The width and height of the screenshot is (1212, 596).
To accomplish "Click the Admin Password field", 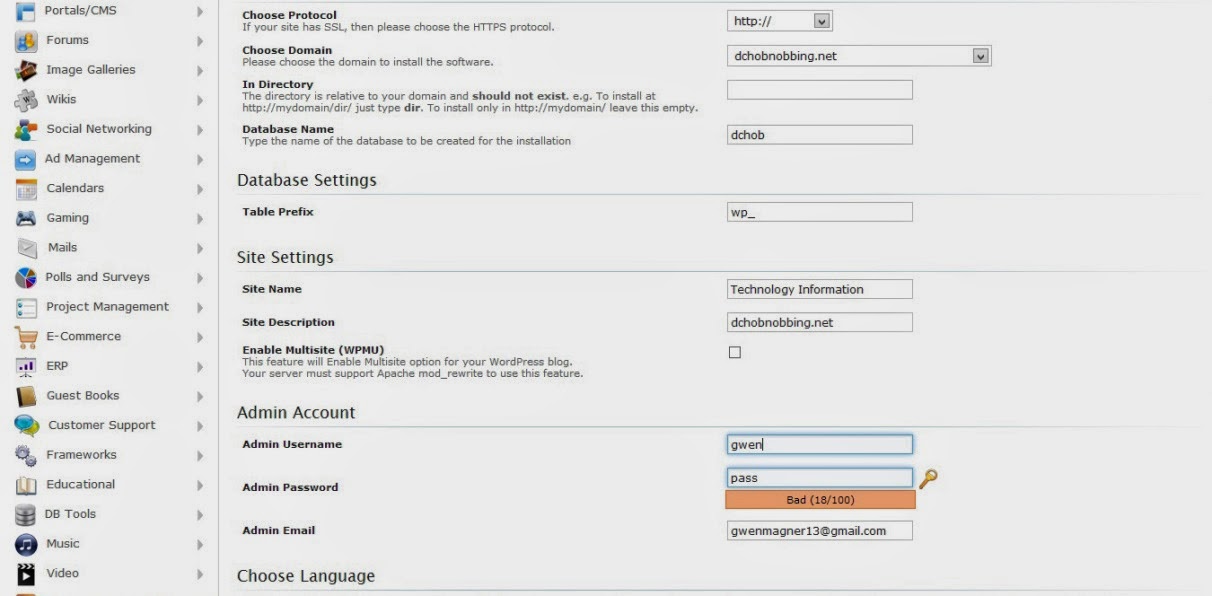I will click(x=820, y=478).
